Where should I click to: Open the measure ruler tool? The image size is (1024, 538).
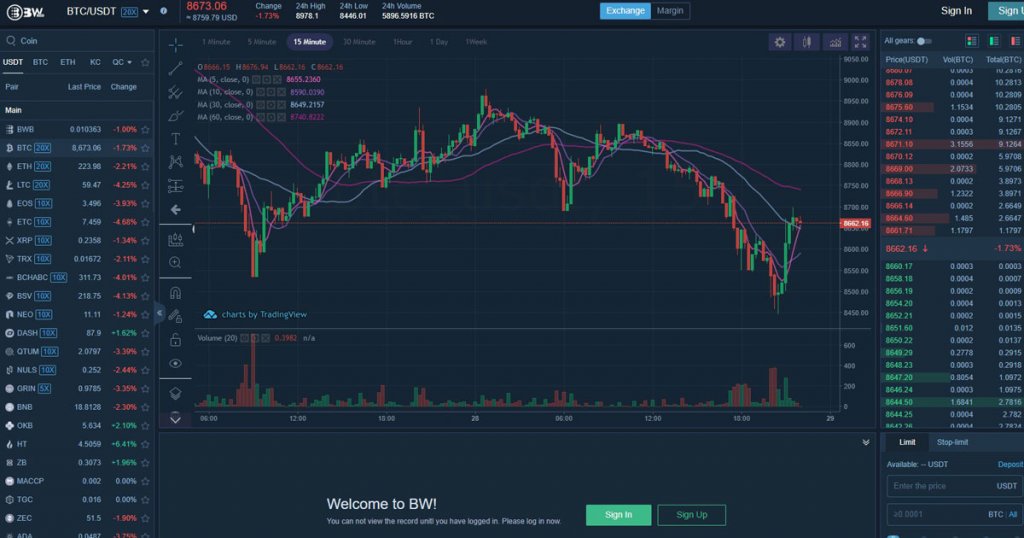click(x=176, y=240)
